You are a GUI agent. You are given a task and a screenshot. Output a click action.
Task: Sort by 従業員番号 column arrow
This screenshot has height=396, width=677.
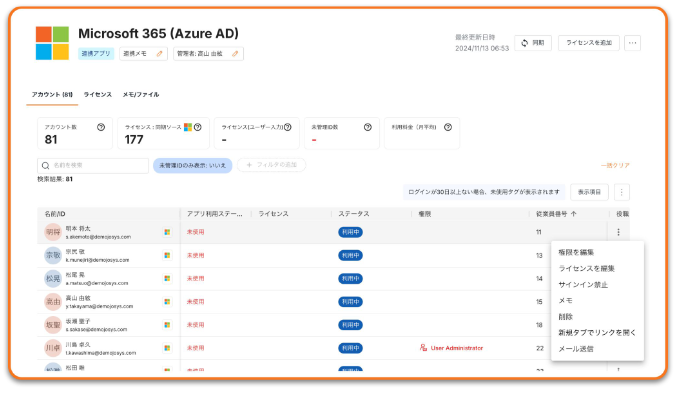pos(573,214)
